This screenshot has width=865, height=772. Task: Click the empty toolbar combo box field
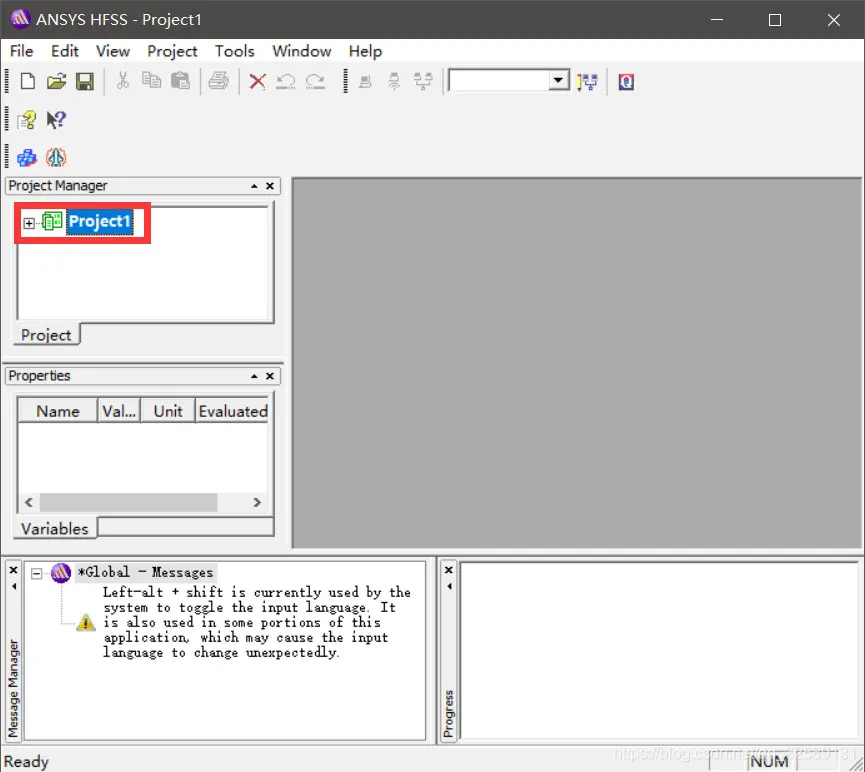[499, 81]
